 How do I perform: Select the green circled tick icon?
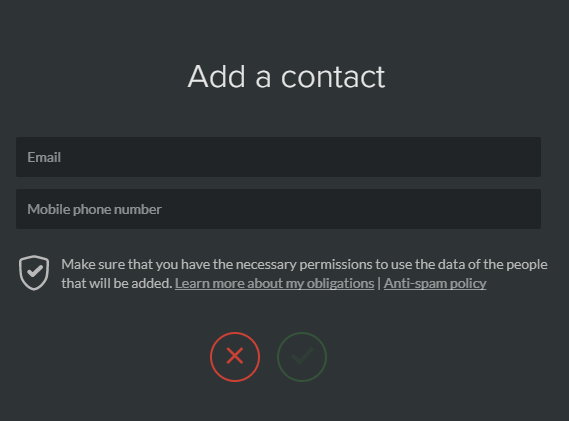pos(302,356)
